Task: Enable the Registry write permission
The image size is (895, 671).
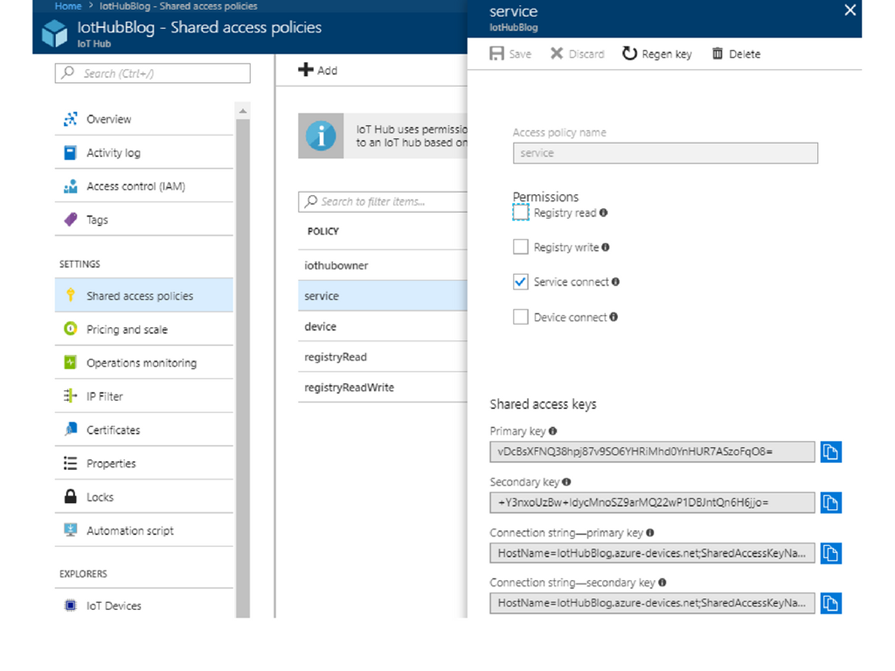Action: [x=521, y=247]
